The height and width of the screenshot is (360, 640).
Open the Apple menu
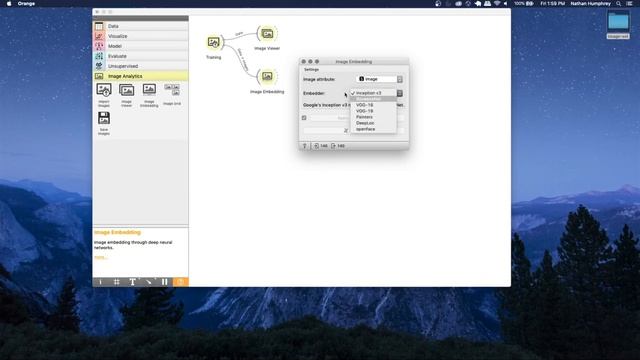pos(9,3)
